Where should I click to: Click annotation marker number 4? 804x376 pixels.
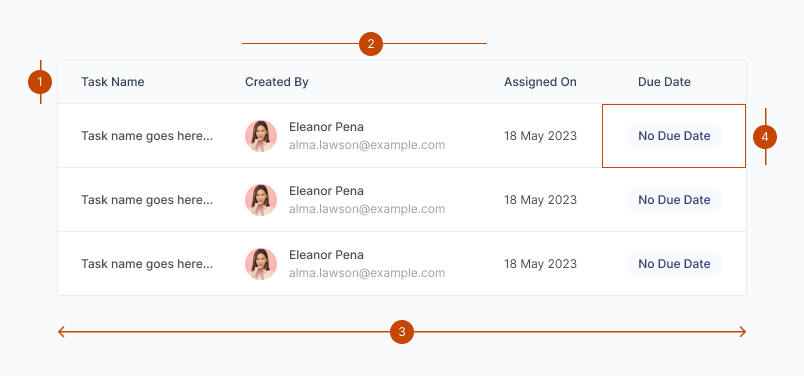[765, 137]
